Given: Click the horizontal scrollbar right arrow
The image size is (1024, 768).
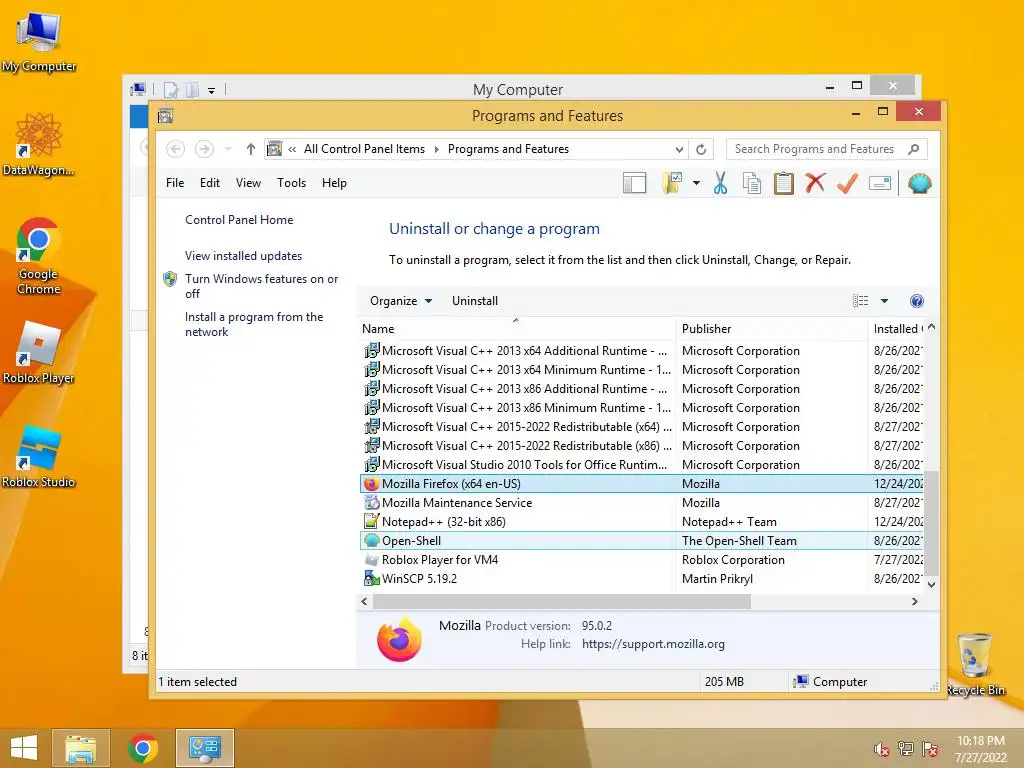Looking at the screenshot, I should coord(914,601).
